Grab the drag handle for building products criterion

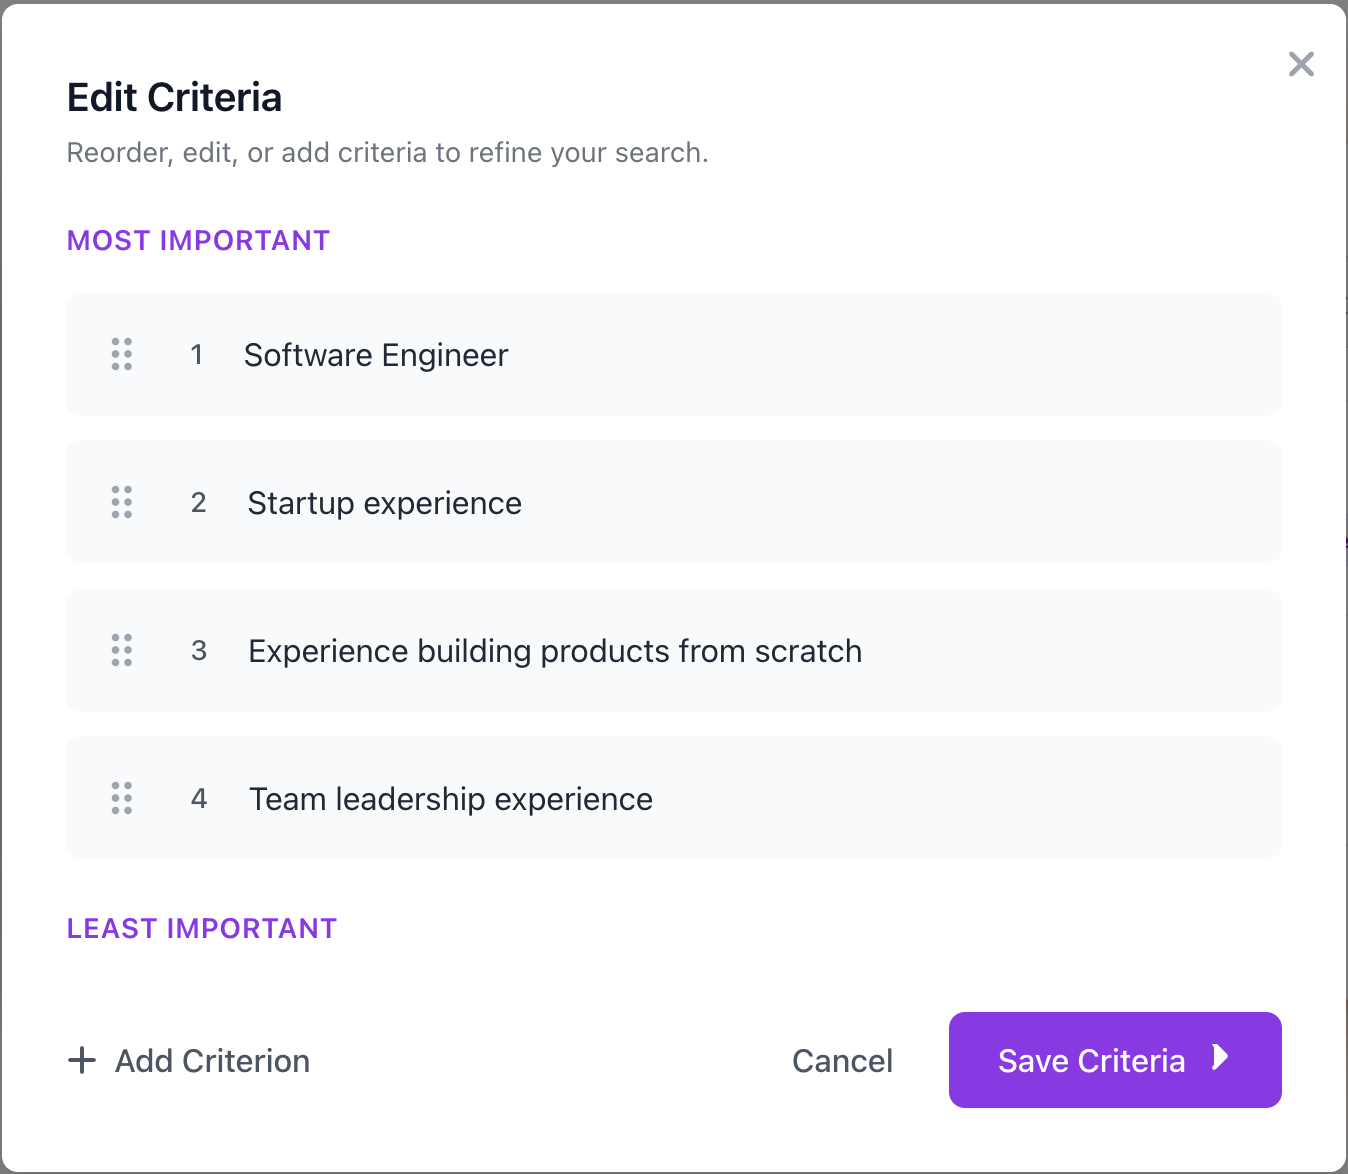point(122,651)
